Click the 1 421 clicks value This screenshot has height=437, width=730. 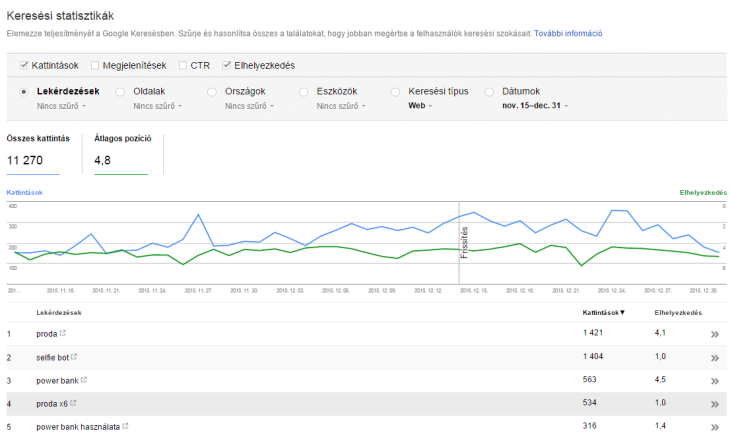(593, 333)
